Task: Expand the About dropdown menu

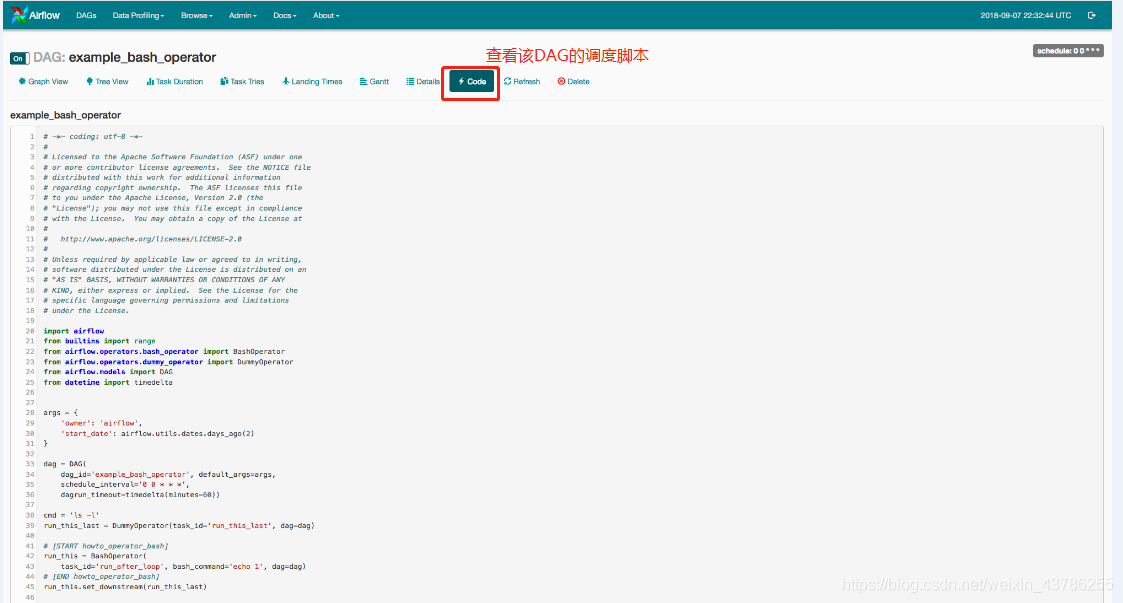Action: [x=326, y=15]
